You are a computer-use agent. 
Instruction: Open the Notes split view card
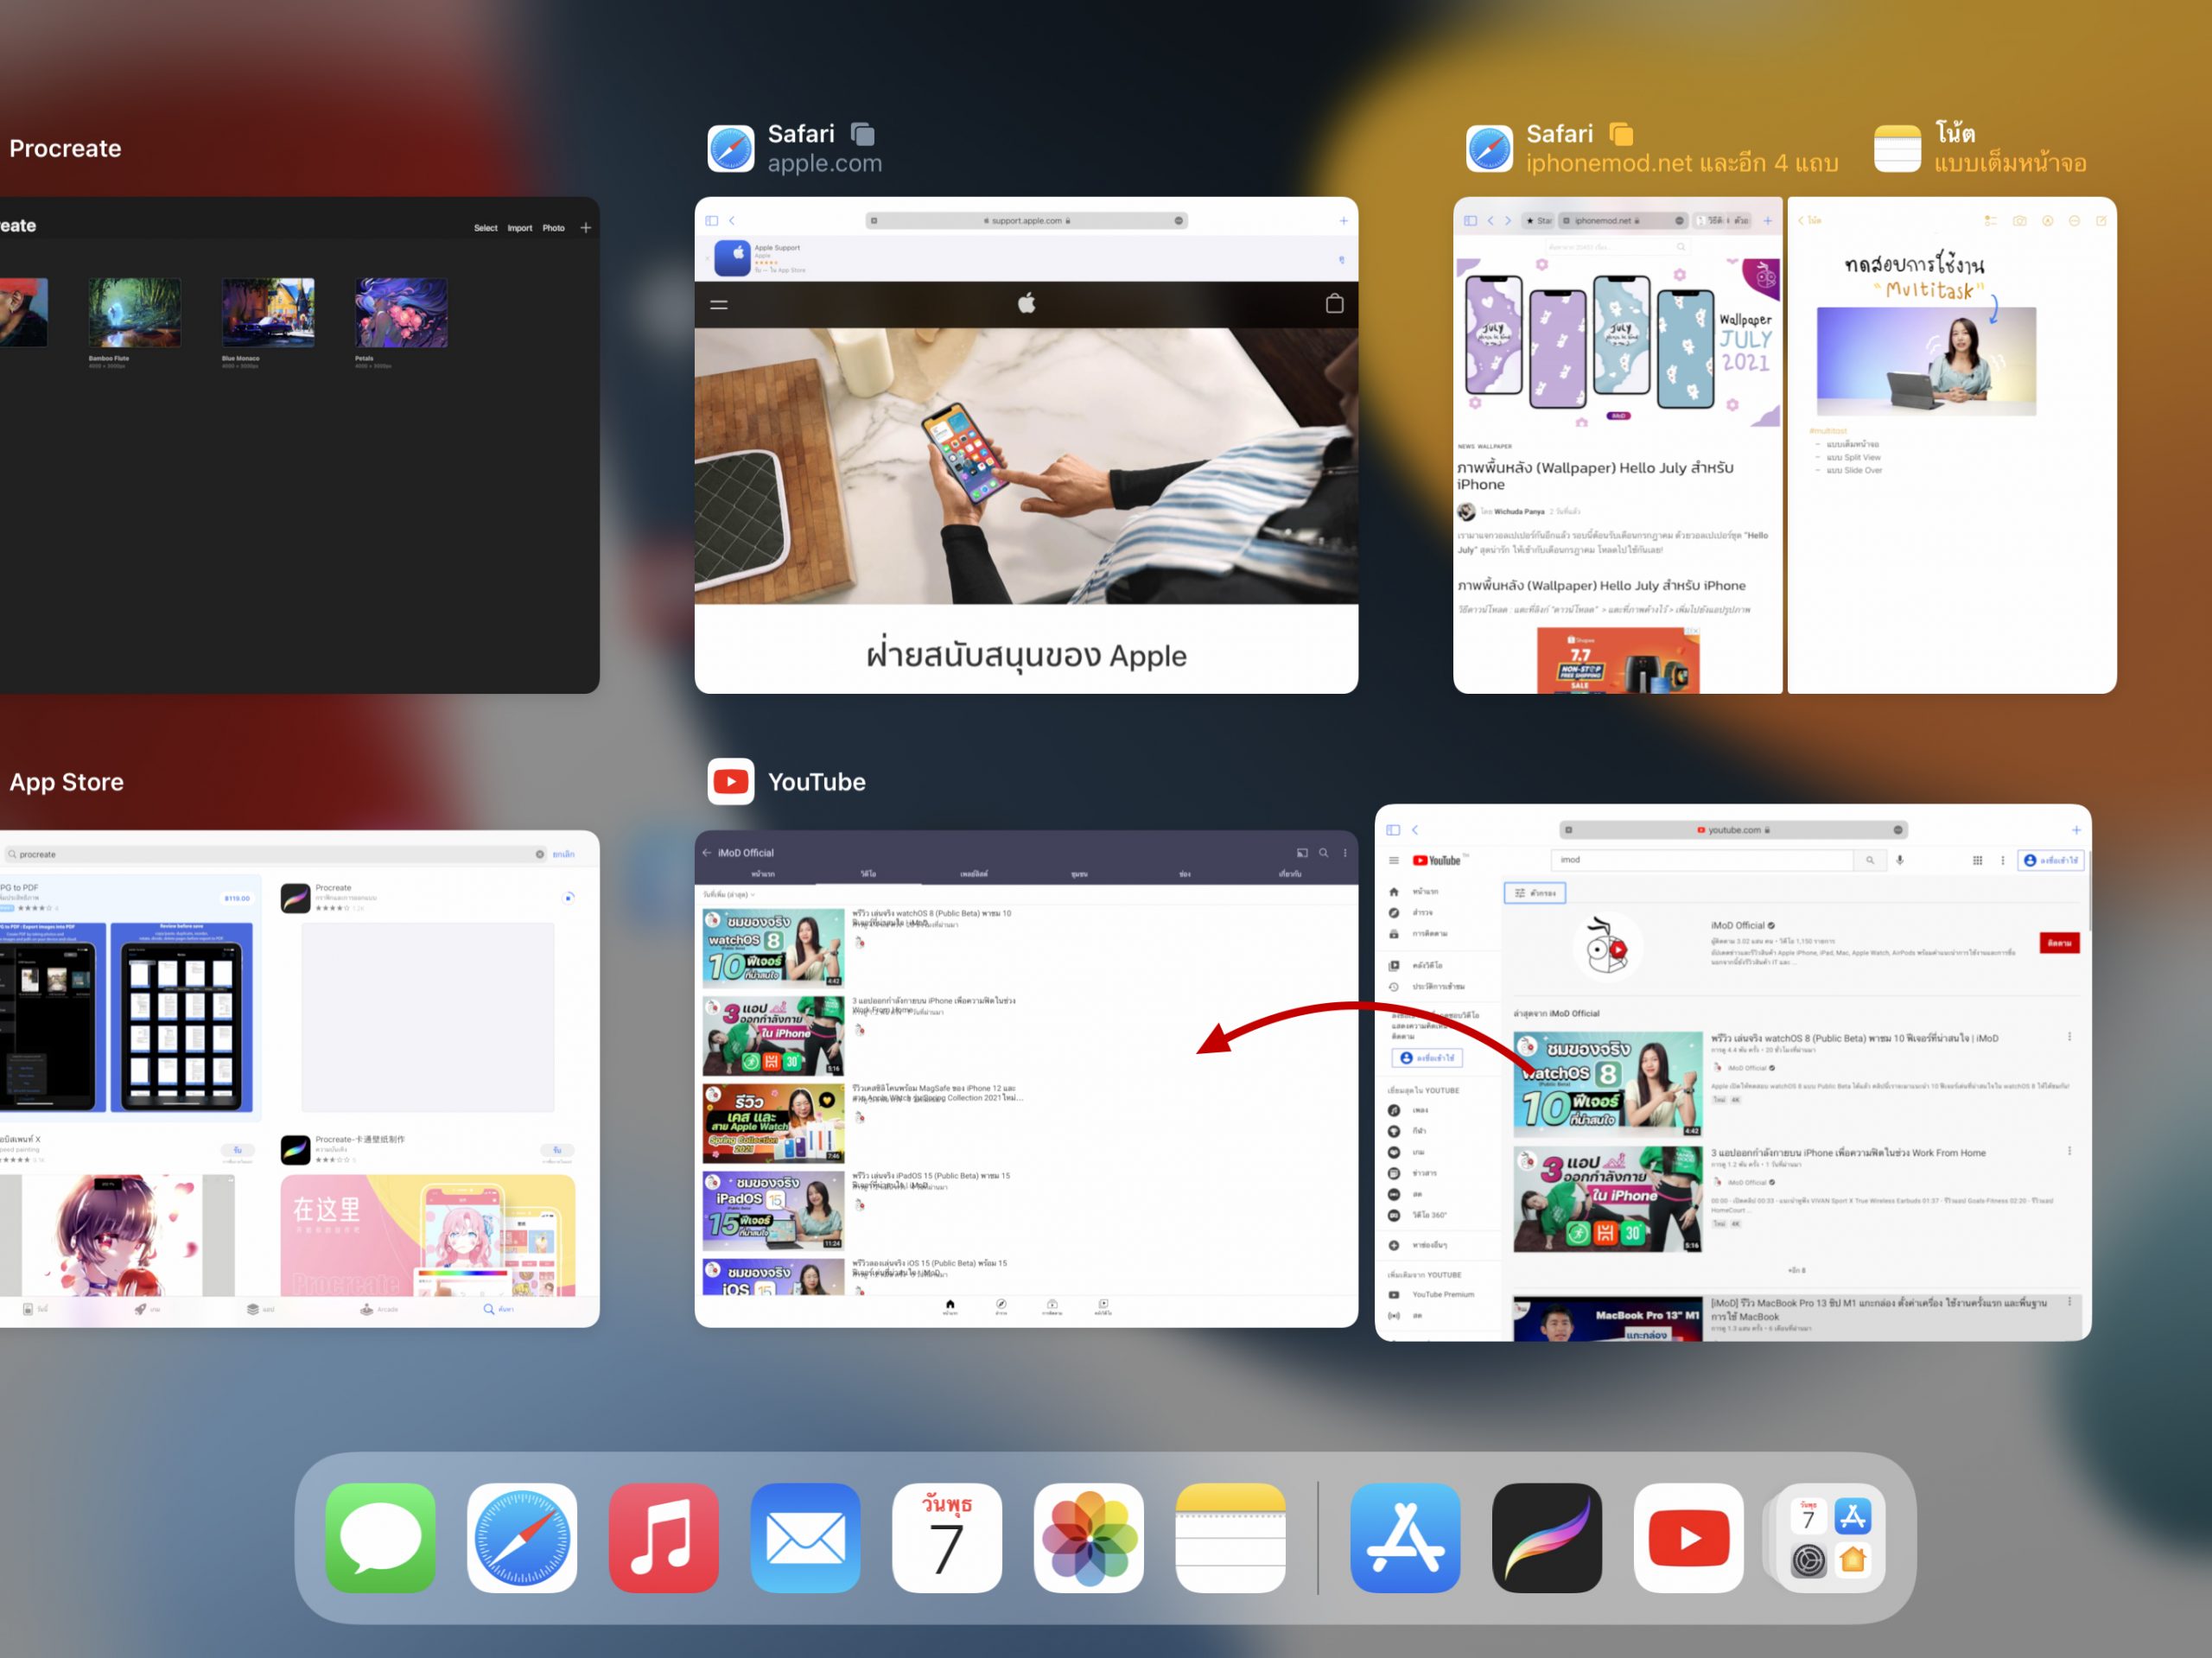click(1951, 445)
